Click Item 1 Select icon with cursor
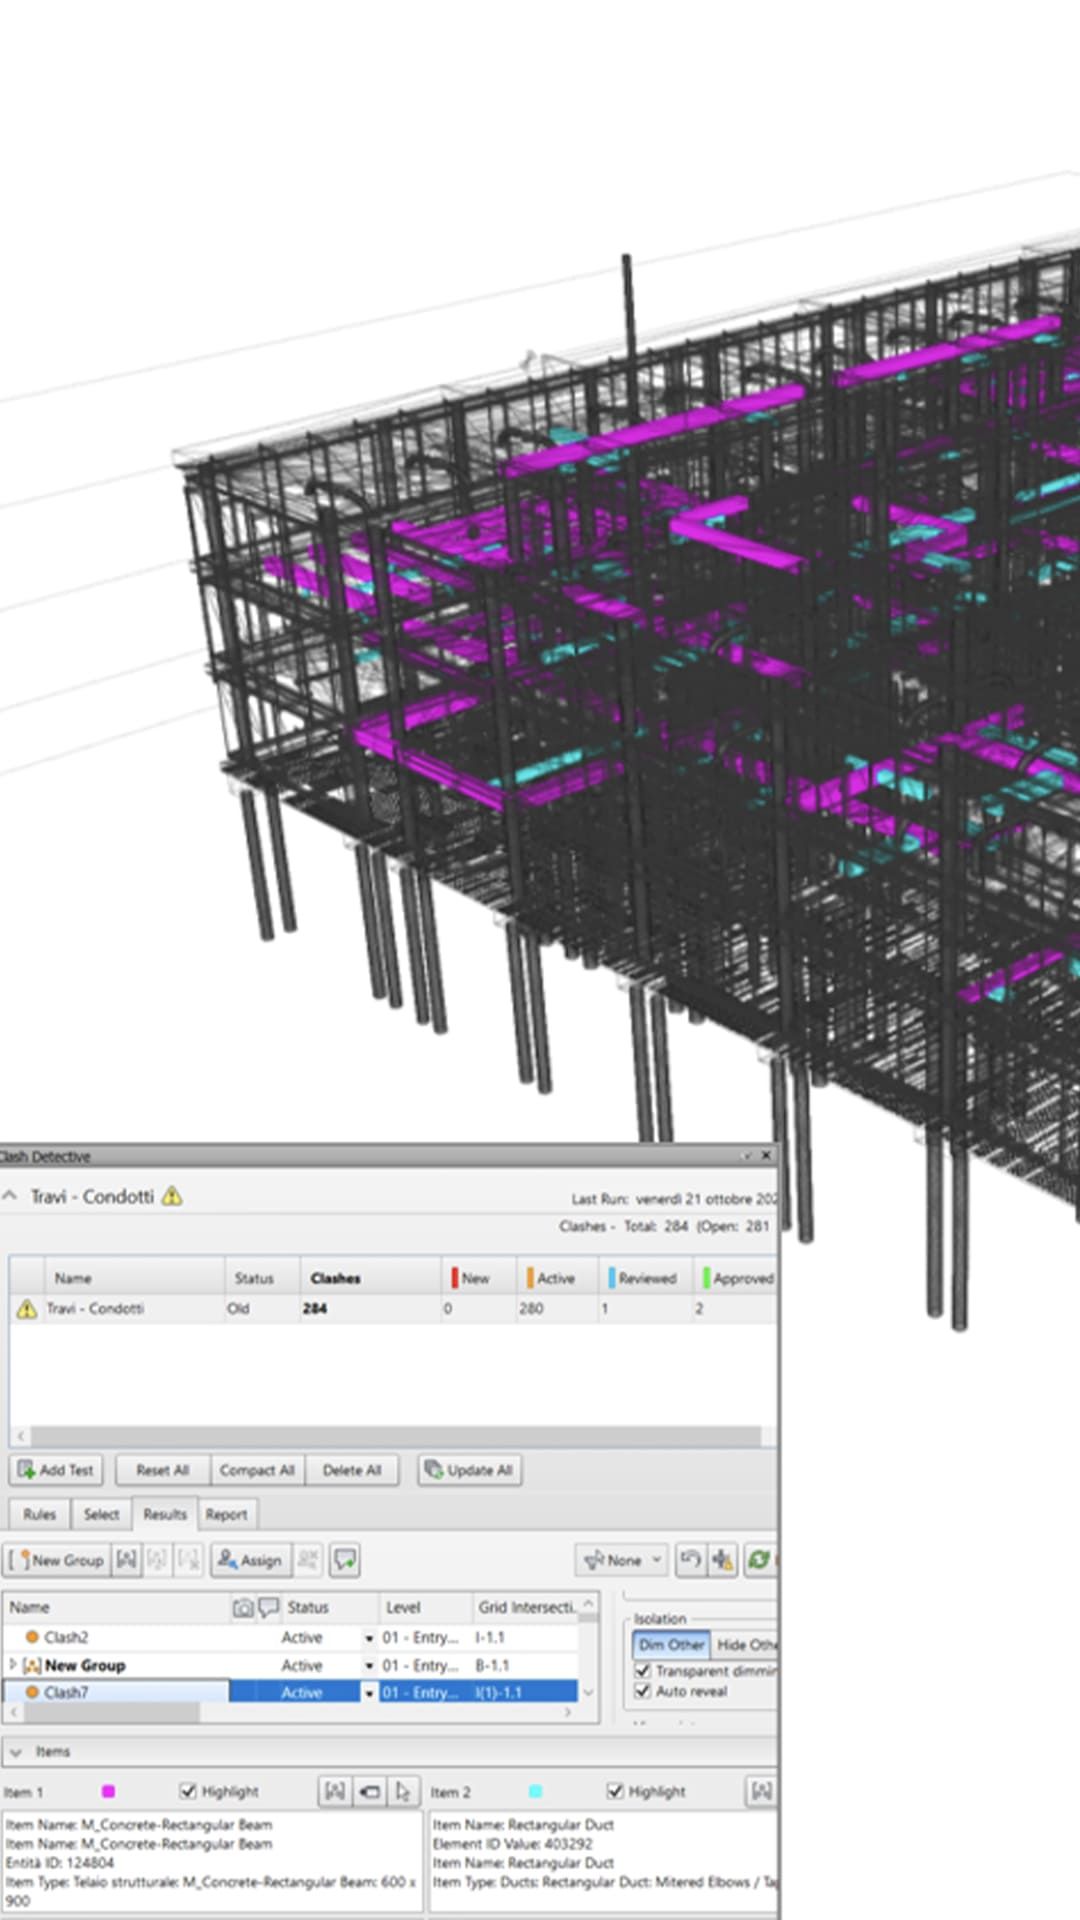Image resolution: width=1080 pixels, height=1920 pixels. tap(402, 1791)
